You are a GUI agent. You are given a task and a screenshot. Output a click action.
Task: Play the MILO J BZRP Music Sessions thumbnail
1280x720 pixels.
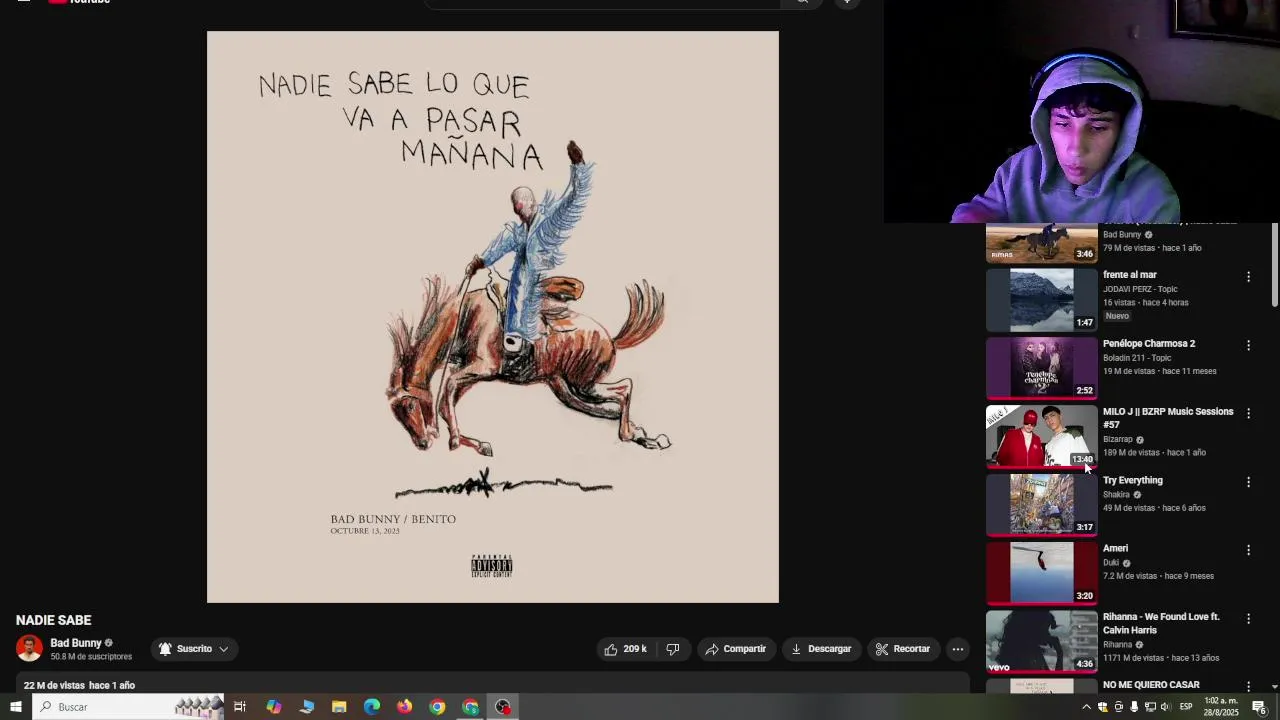tap(1041, 436)
